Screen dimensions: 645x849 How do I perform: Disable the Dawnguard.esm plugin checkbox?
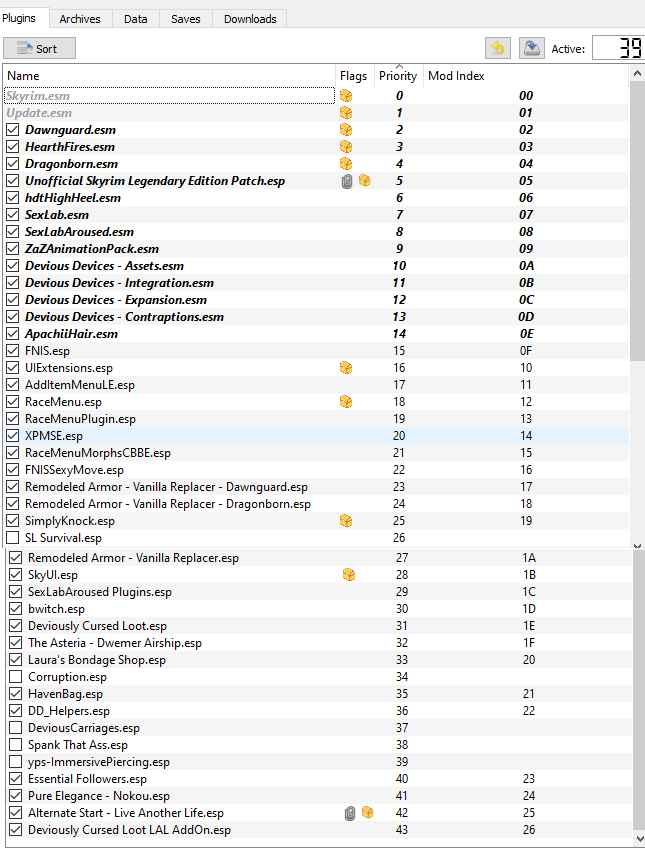(12, 130)
